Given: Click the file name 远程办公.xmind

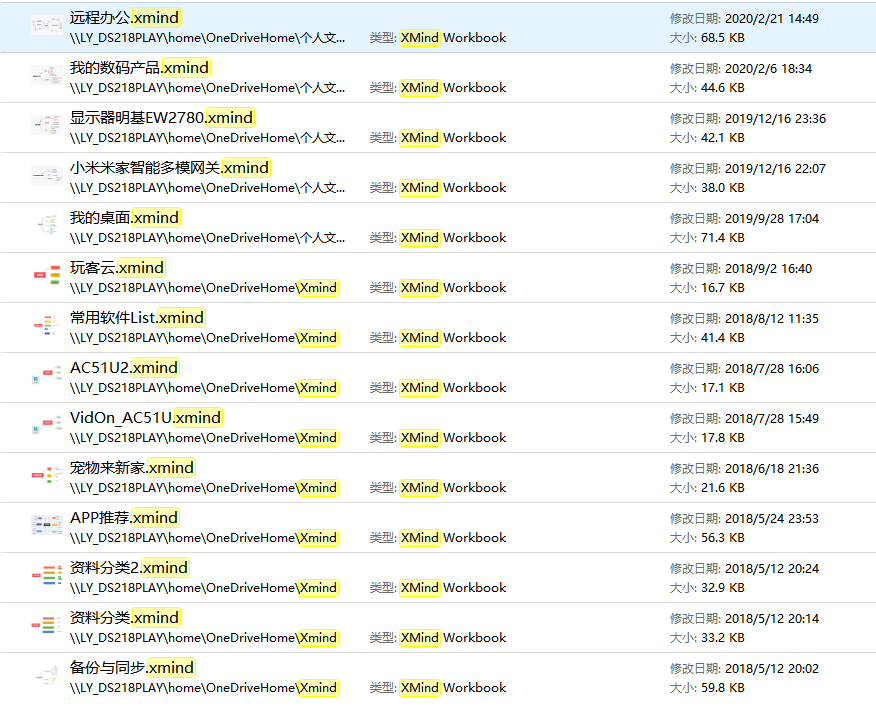Looking at the screenshot, I should point(125,18).
